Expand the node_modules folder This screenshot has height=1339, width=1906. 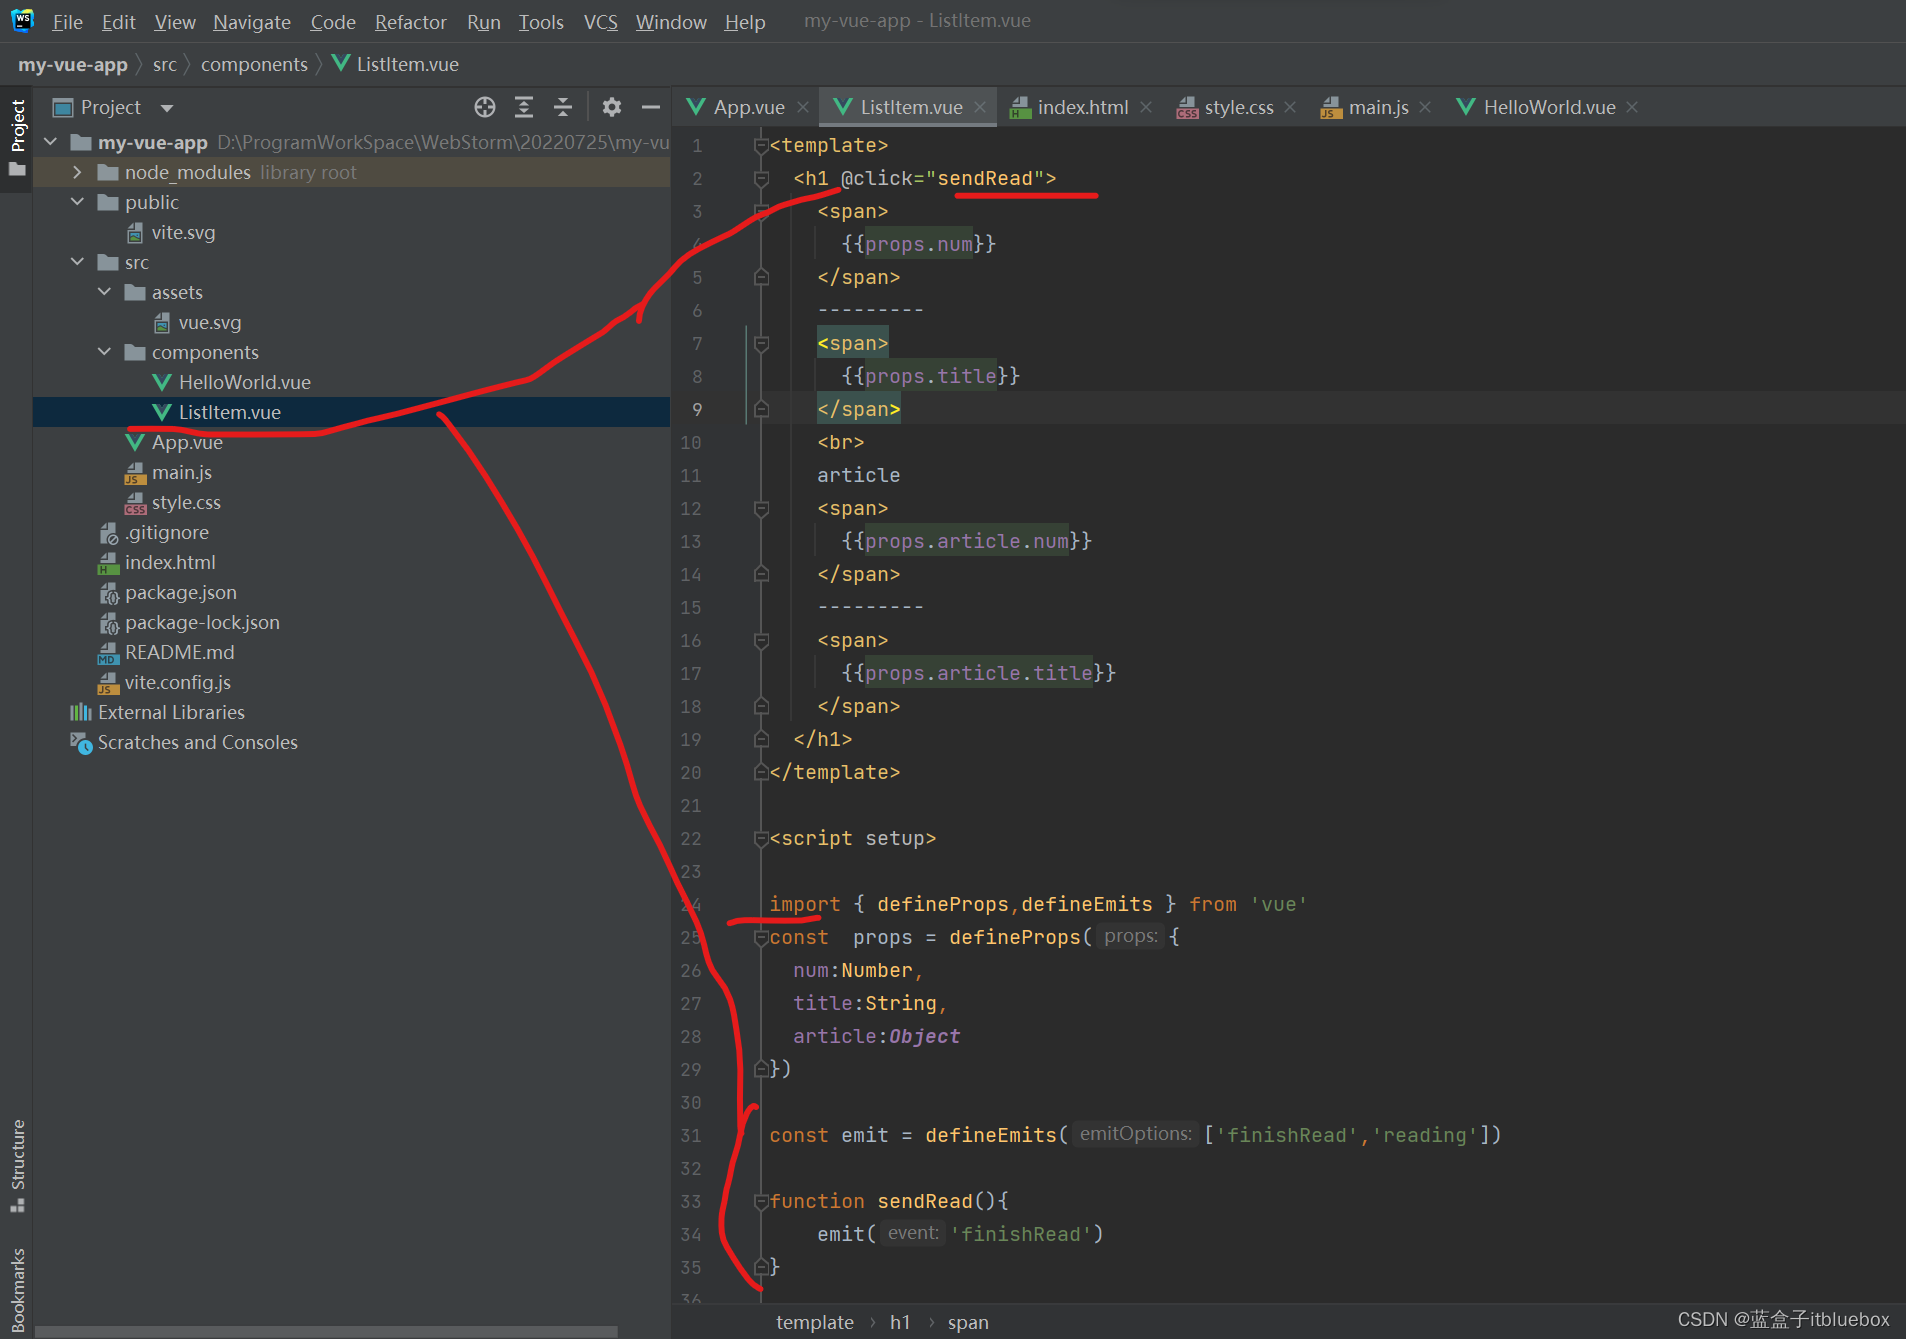(x=78, y=172)
